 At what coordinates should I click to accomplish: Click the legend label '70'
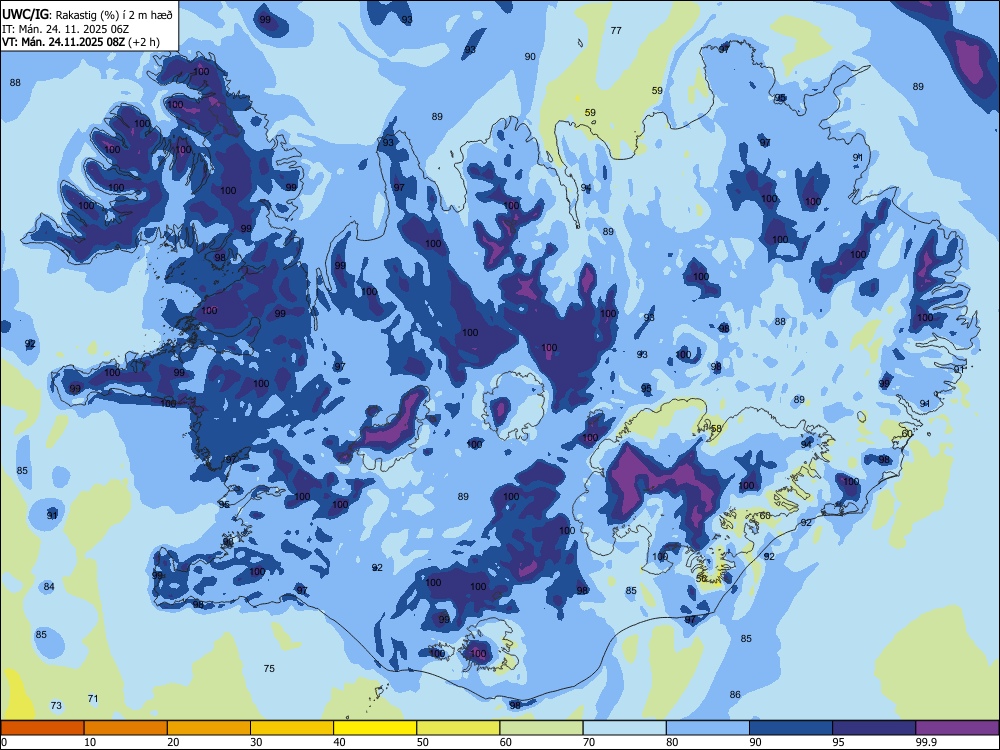coord(589,742)
